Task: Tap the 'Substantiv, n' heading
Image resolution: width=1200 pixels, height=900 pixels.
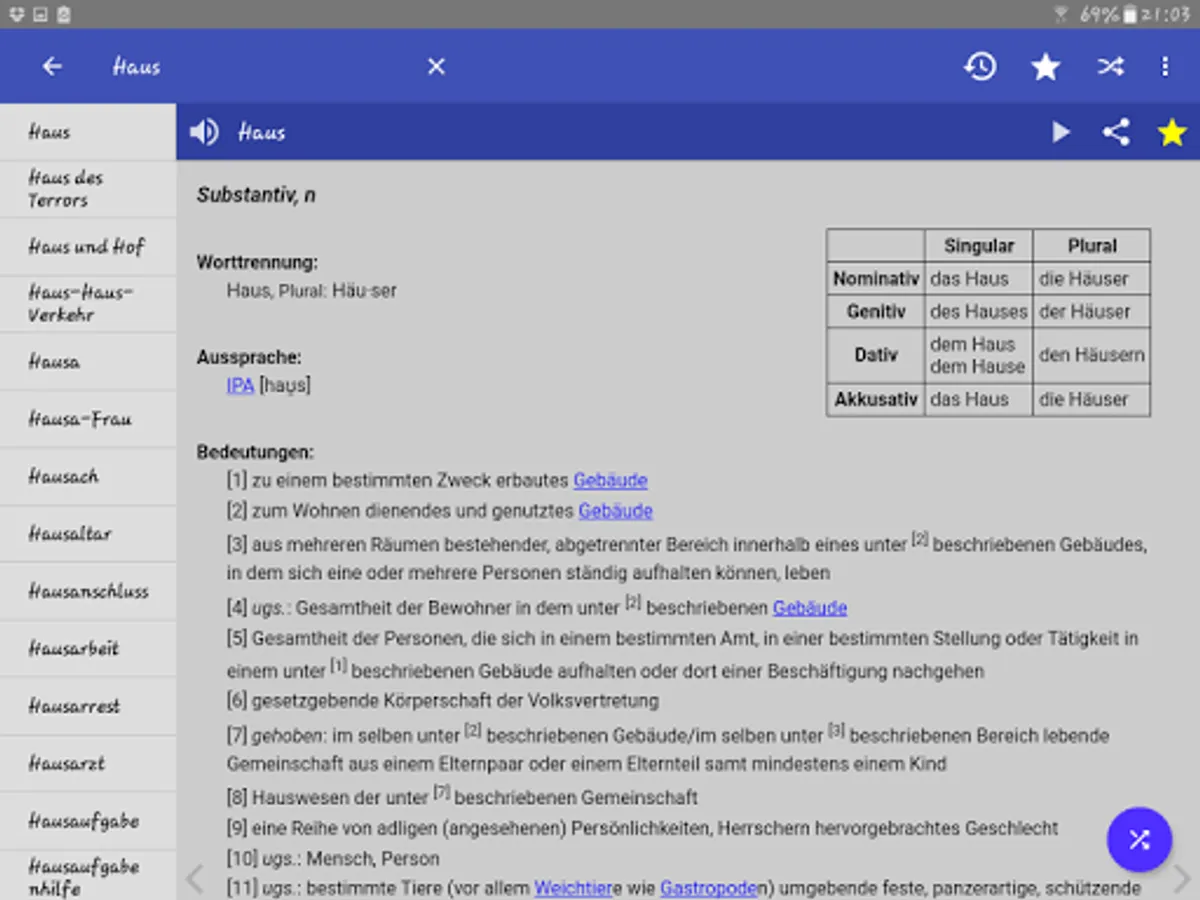Action: pyautogui.click(x=256, y=195)
